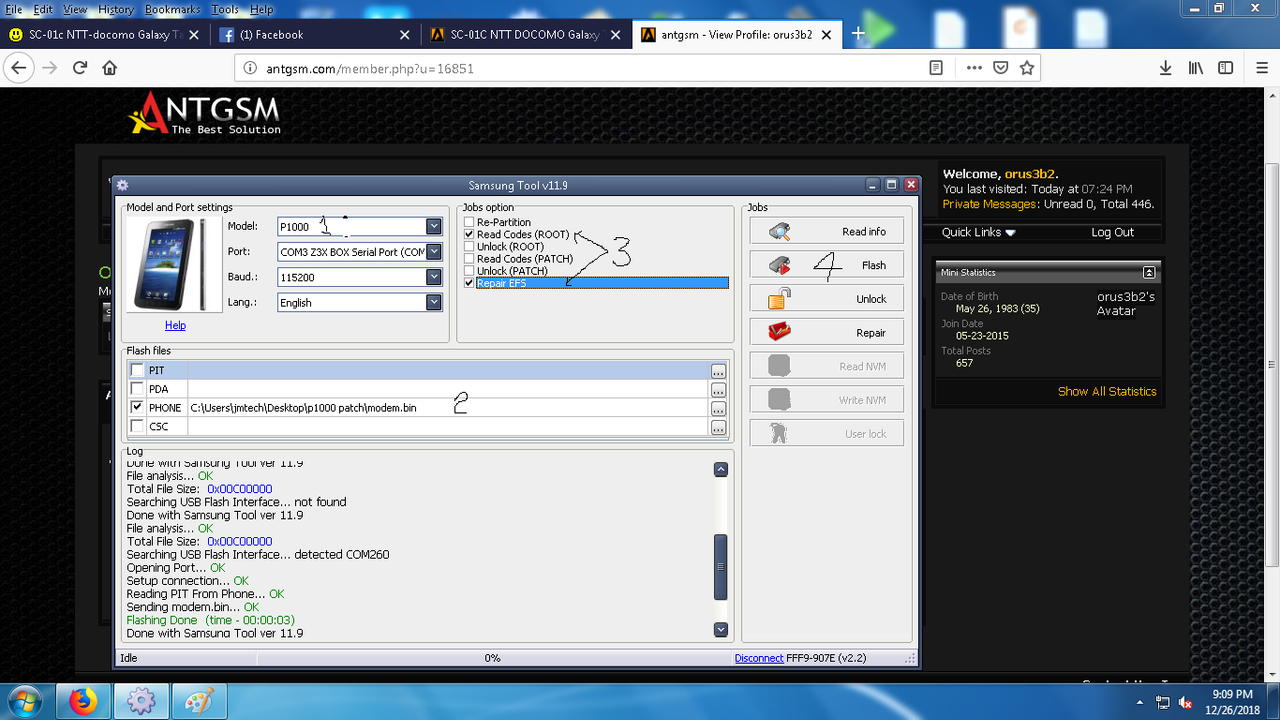This screenshot has width=1280, height=720.
Task: Show the Firefox sidebar
Action: (x=1226, y=68)
